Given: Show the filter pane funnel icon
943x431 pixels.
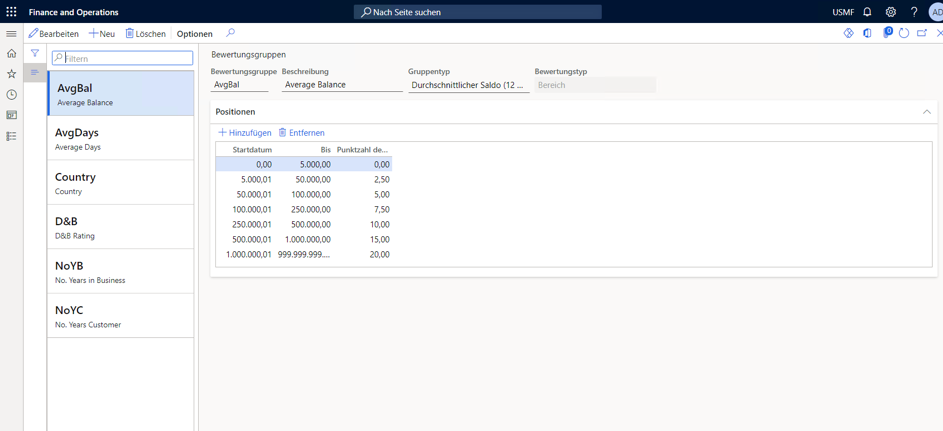Looking at the screenshot, I should [35, 54].
